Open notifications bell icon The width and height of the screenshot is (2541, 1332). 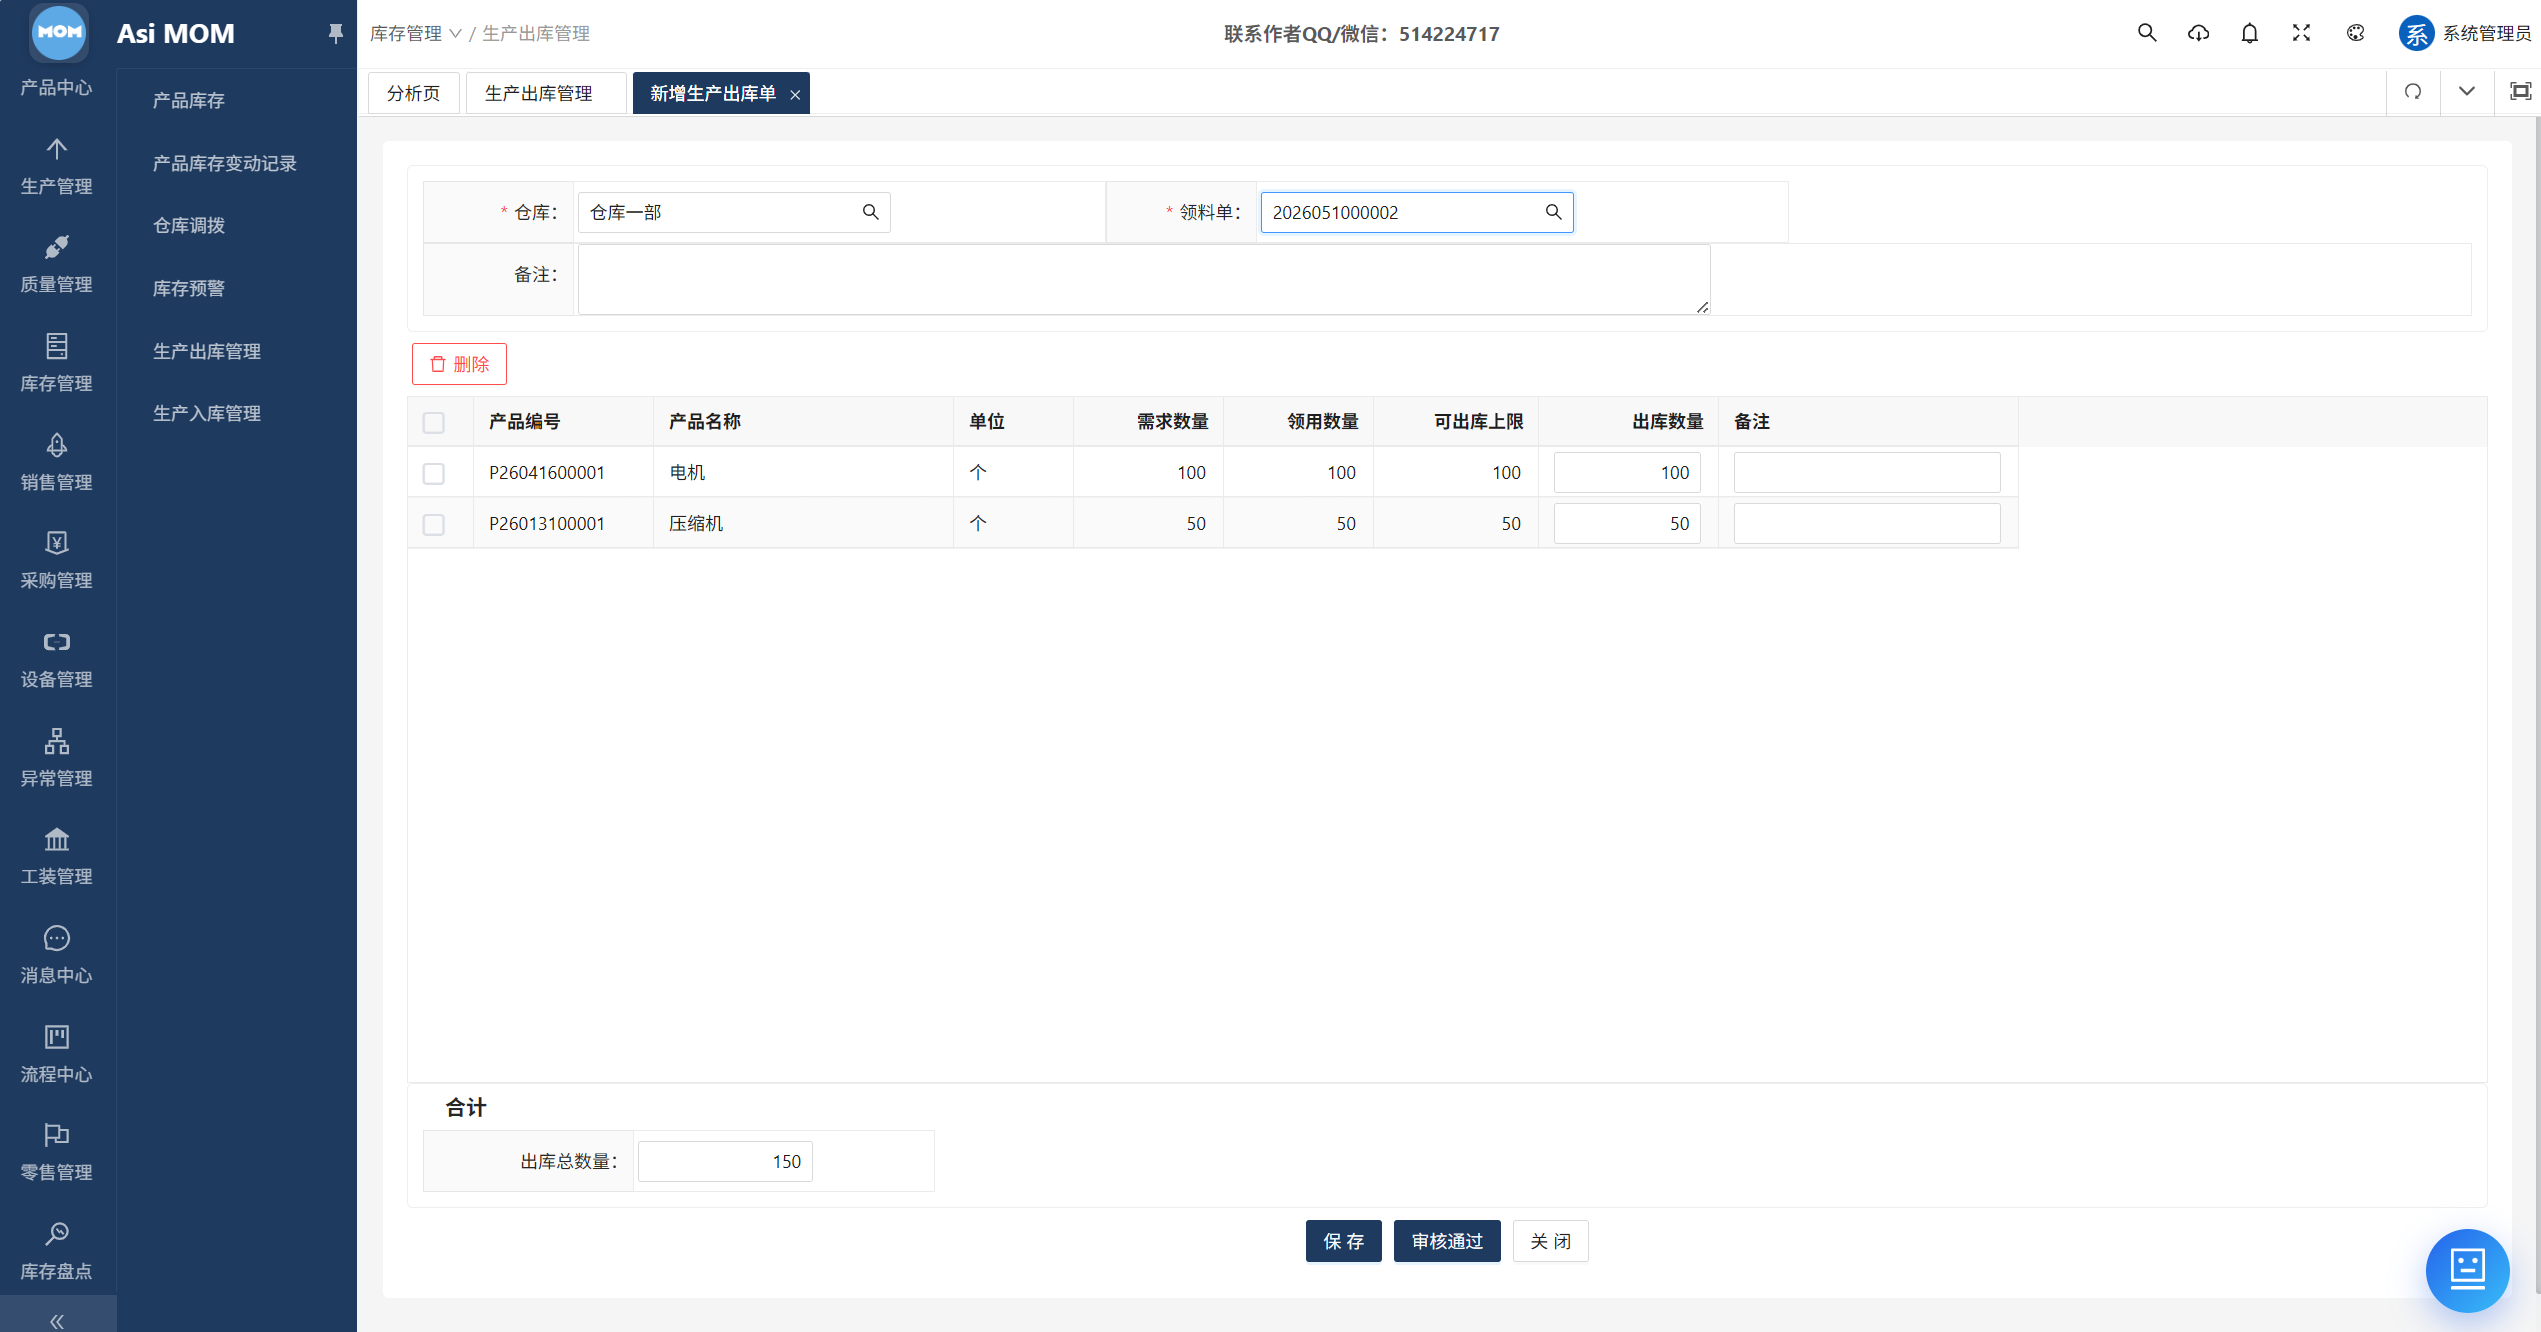click(x=2249, y=33)
